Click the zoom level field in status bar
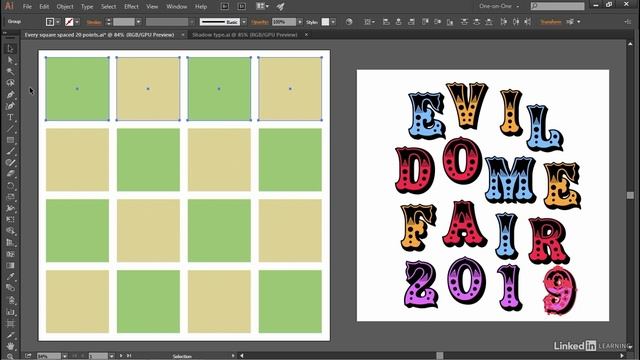 click(x=49, y=356)
